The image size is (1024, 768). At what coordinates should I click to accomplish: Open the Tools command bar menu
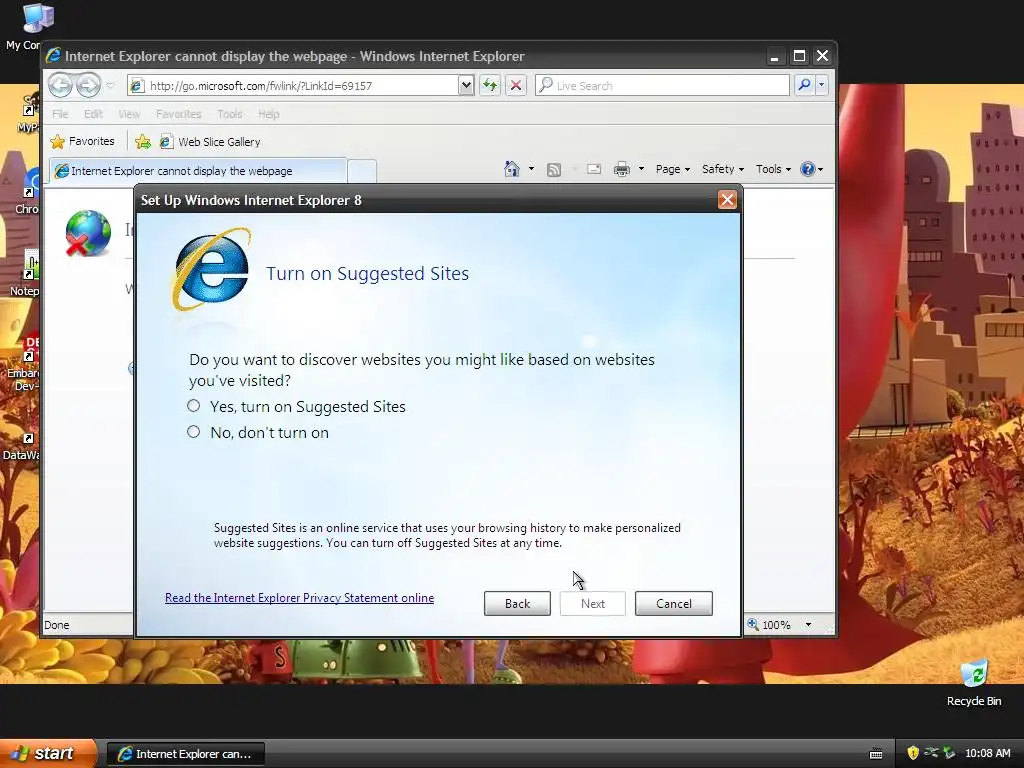(x=773, y=169)
